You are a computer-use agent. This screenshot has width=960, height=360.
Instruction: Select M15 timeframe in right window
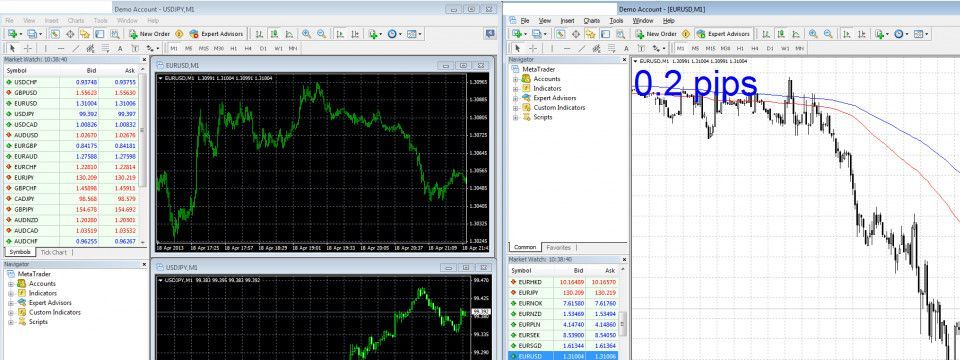(710, 48)
